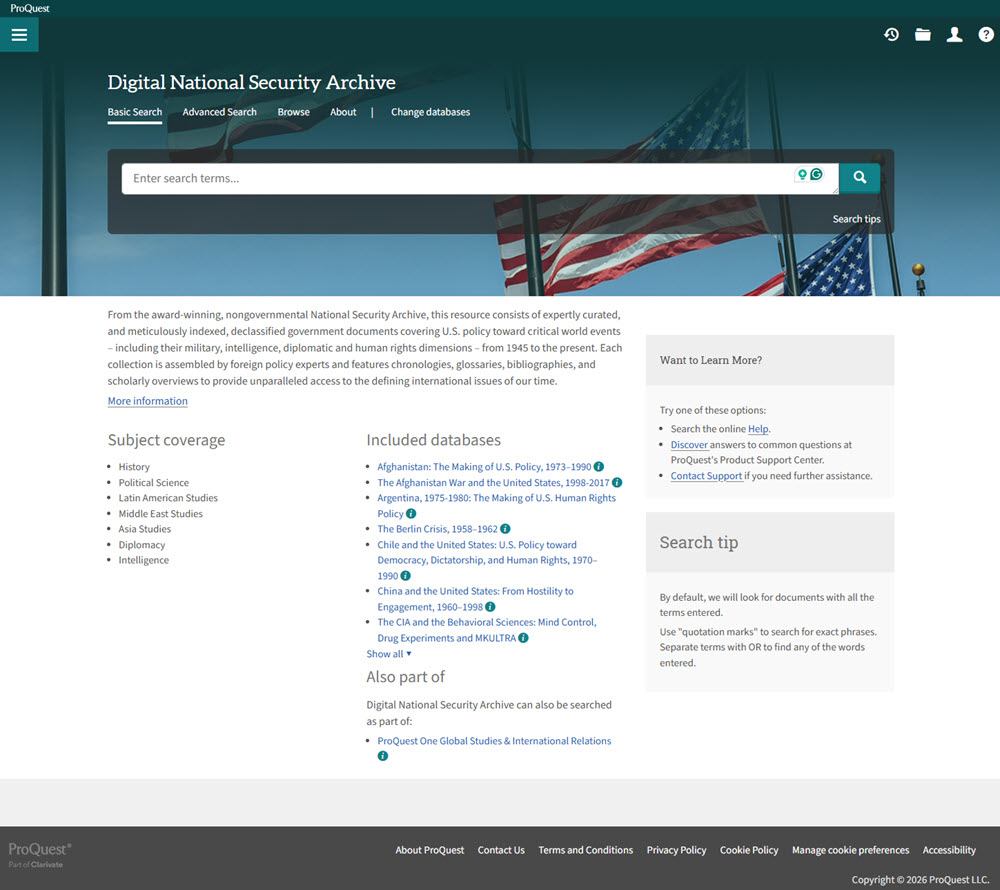This screenshot has height=890, width=1000.
Task: Click the lightbulb icon in search box
Action: [x=802, y=174]
